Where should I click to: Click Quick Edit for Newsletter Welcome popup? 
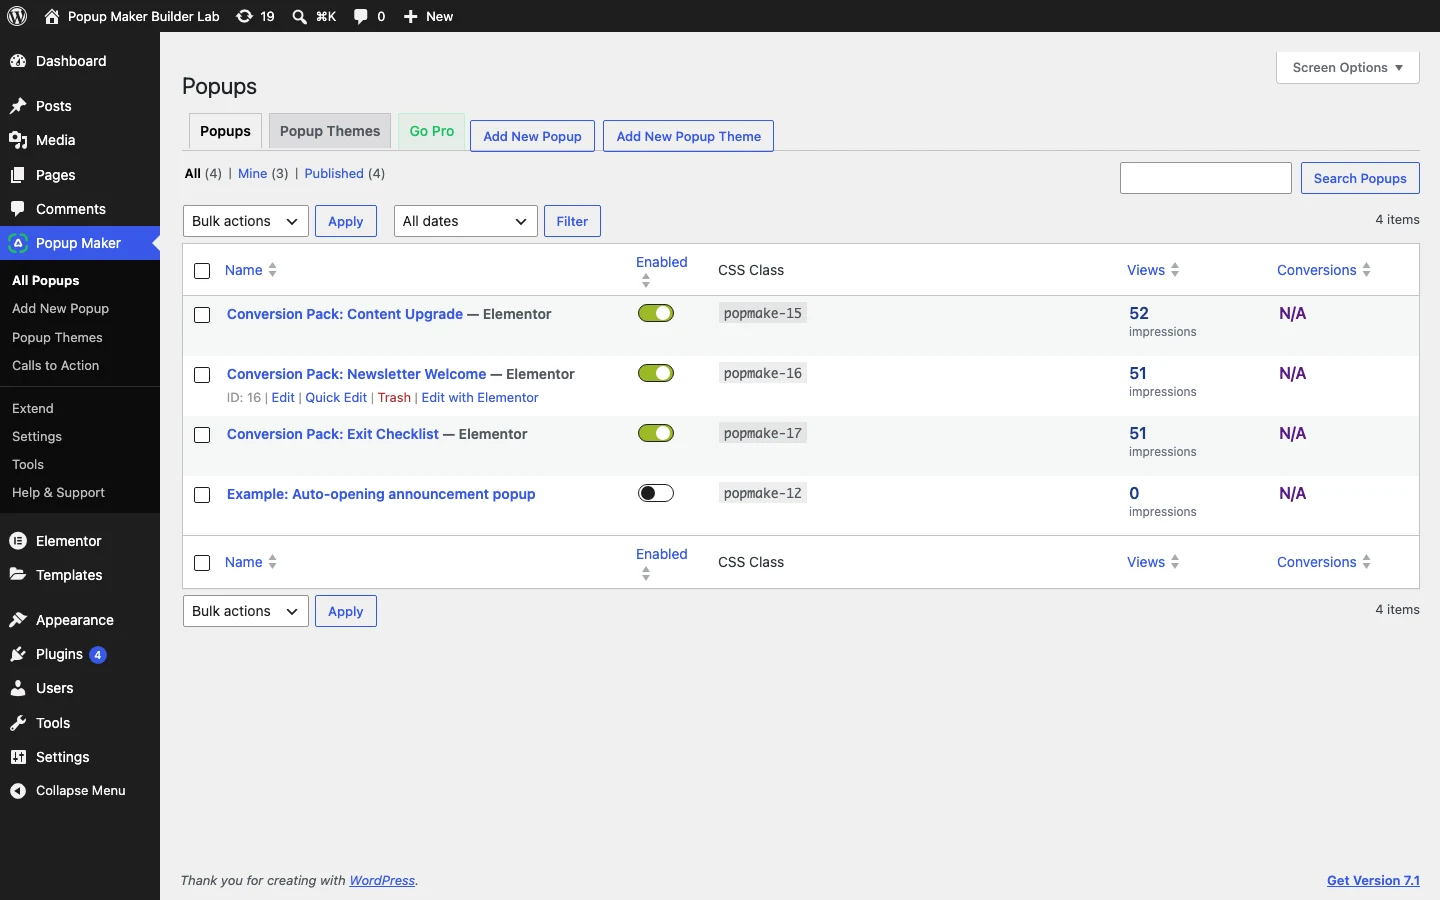click(336, 398)
